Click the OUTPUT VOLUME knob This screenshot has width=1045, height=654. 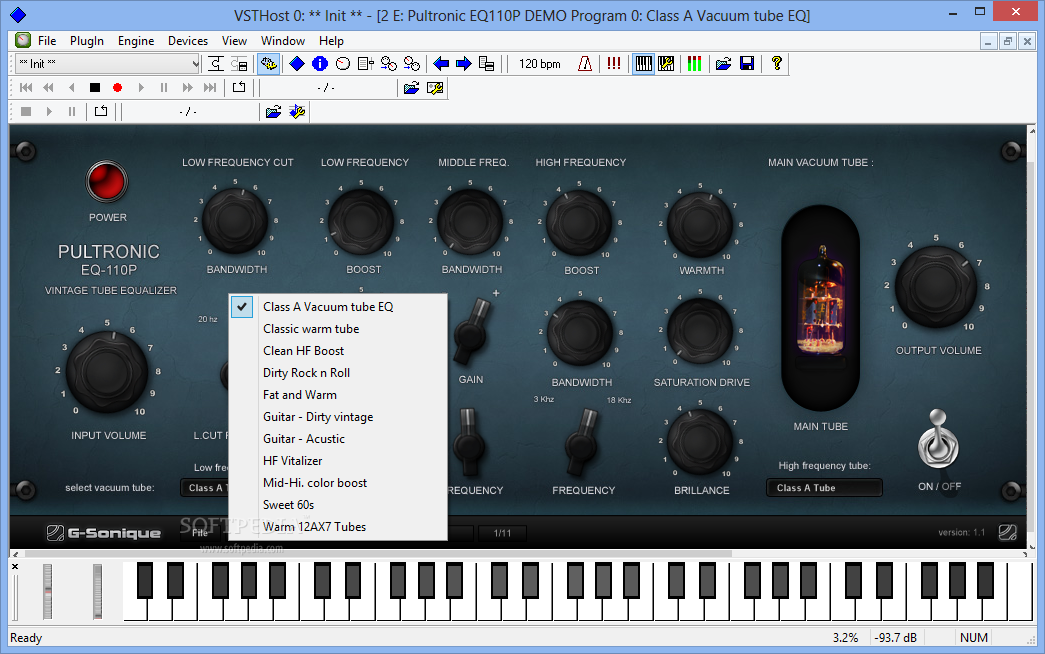pyautogui.click(x=936, y=286)
